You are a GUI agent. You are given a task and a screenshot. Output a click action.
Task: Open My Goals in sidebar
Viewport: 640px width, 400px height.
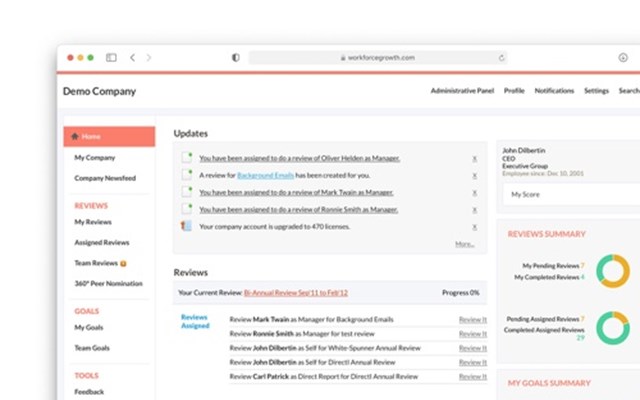(89, 327)
